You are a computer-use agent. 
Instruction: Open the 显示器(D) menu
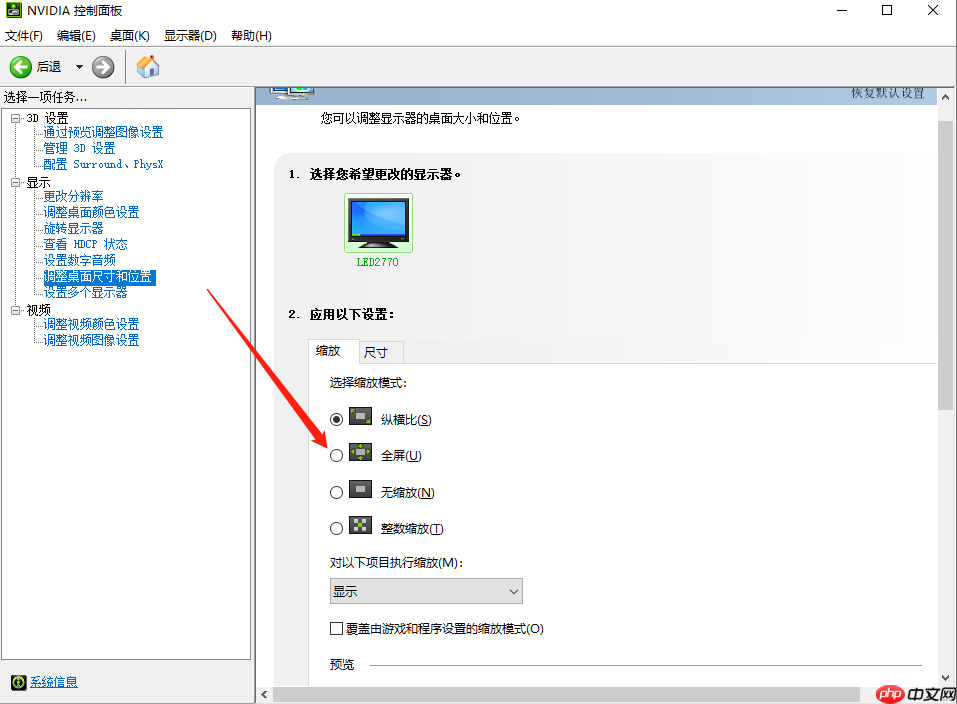(x=190, y=35)
